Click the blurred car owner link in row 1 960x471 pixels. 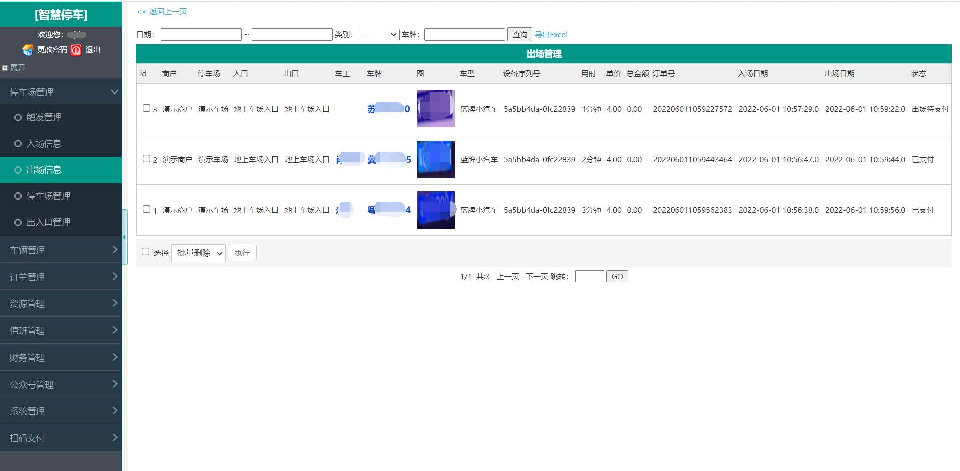pyautogui.click(x=345, y=209)
